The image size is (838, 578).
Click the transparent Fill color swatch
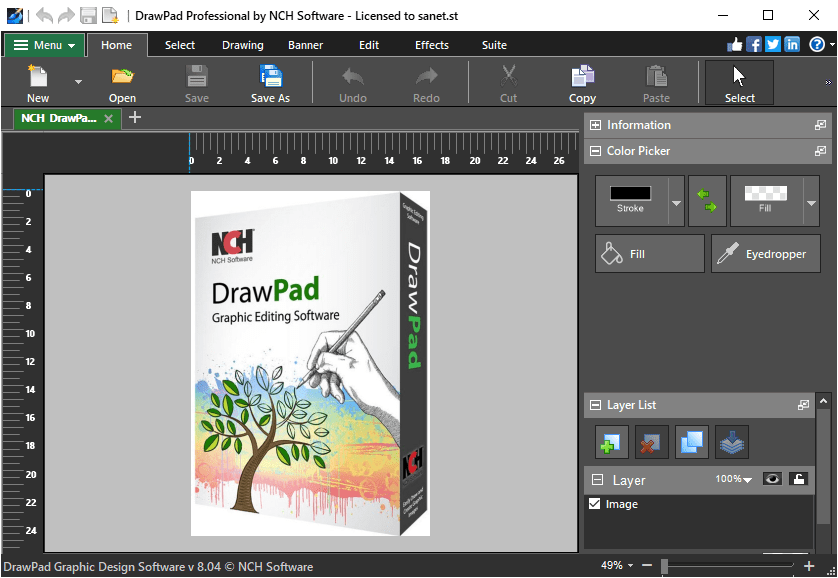[x=765, y=193]
